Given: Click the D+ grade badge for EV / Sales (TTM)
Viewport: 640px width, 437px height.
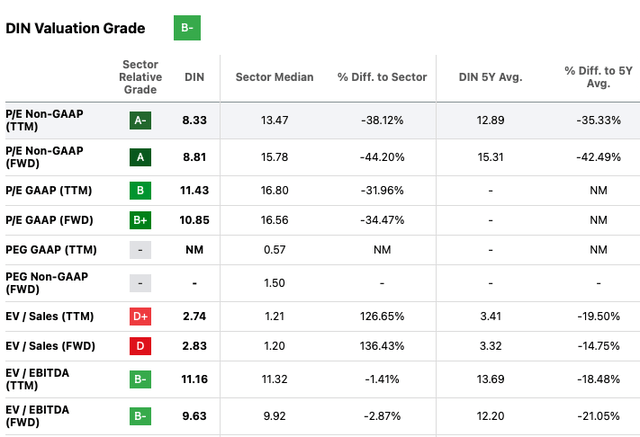Looking at the screenshot, I should (140, 317).
